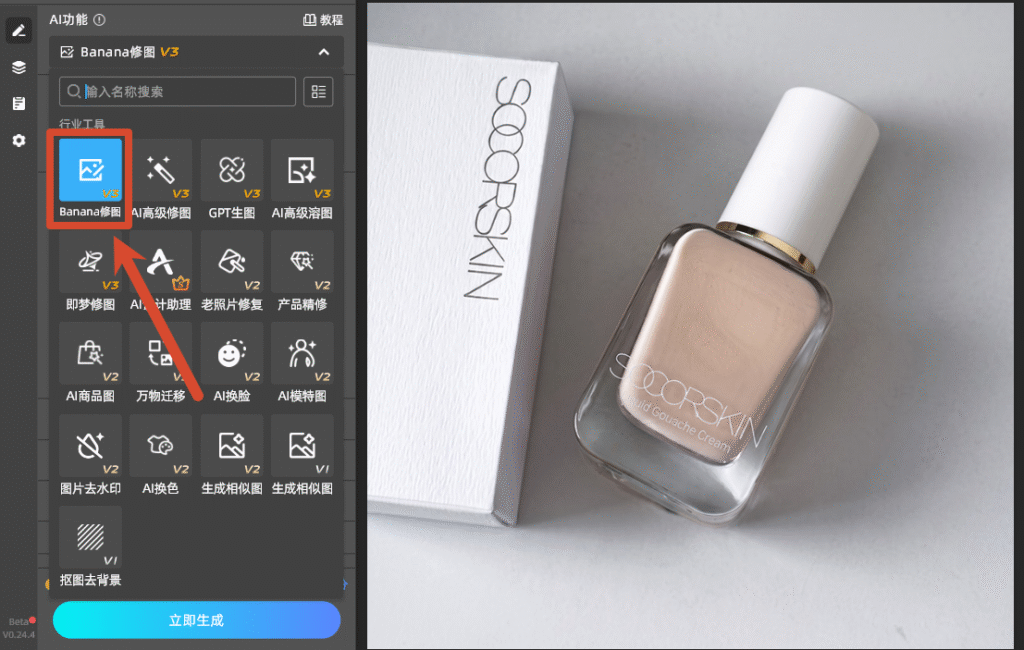Choose the GPT生图 tool

coord(232,178)
